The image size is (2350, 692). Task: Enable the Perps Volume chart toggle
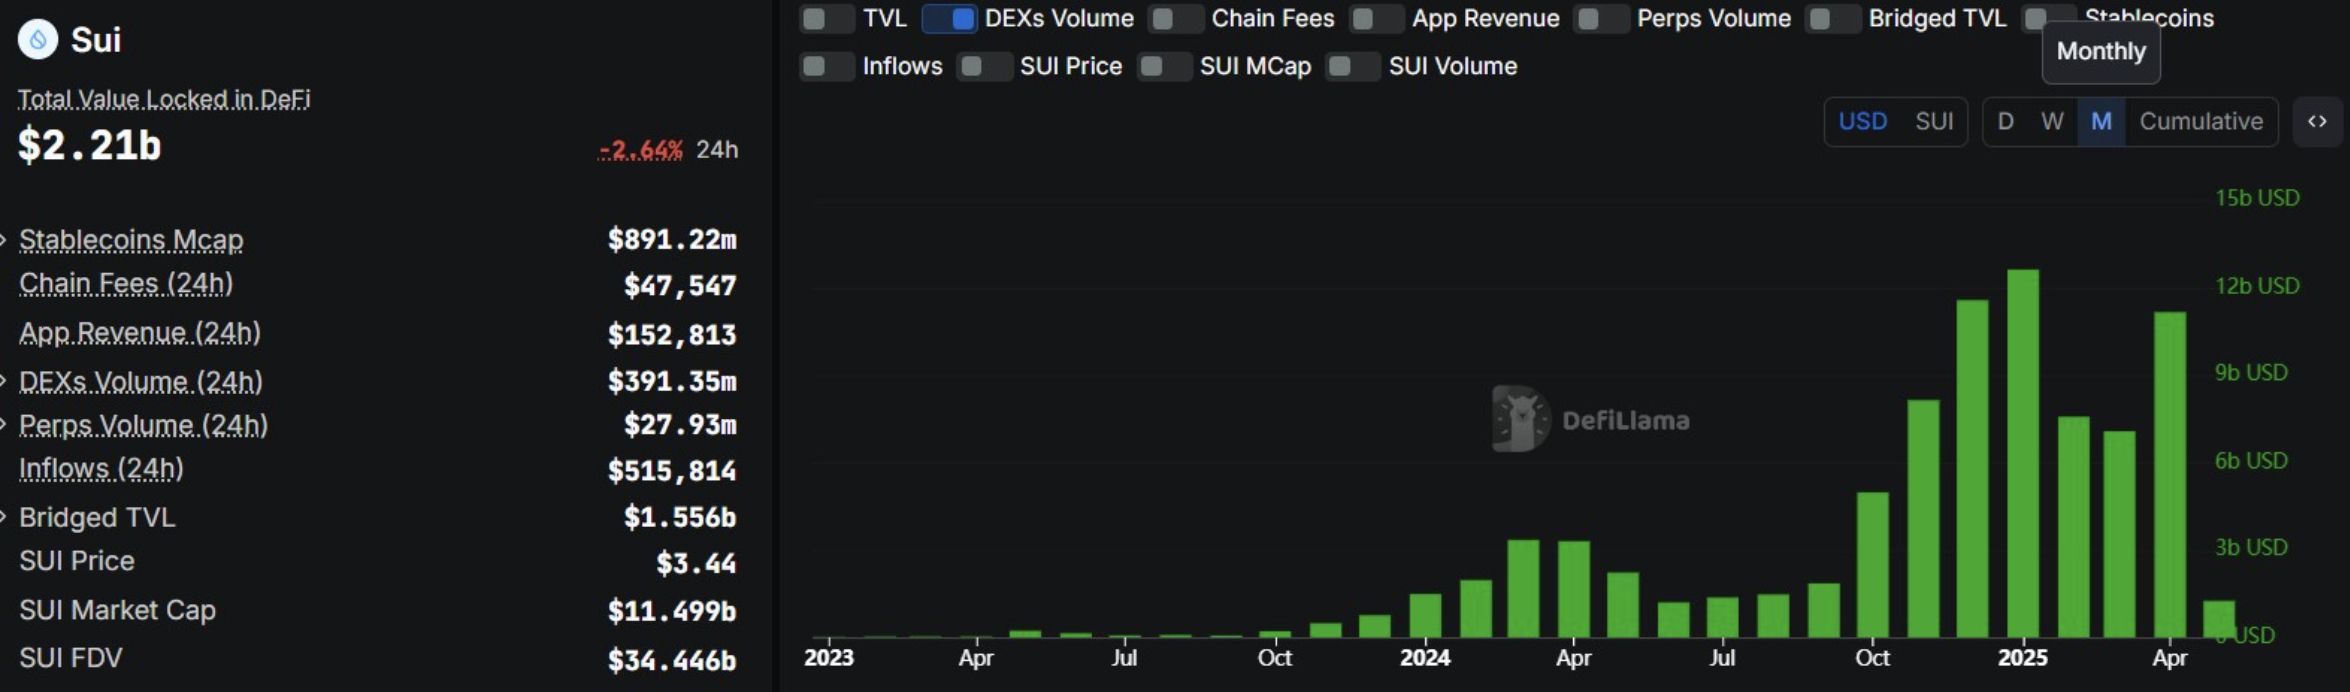click(x=1601, y=18)
